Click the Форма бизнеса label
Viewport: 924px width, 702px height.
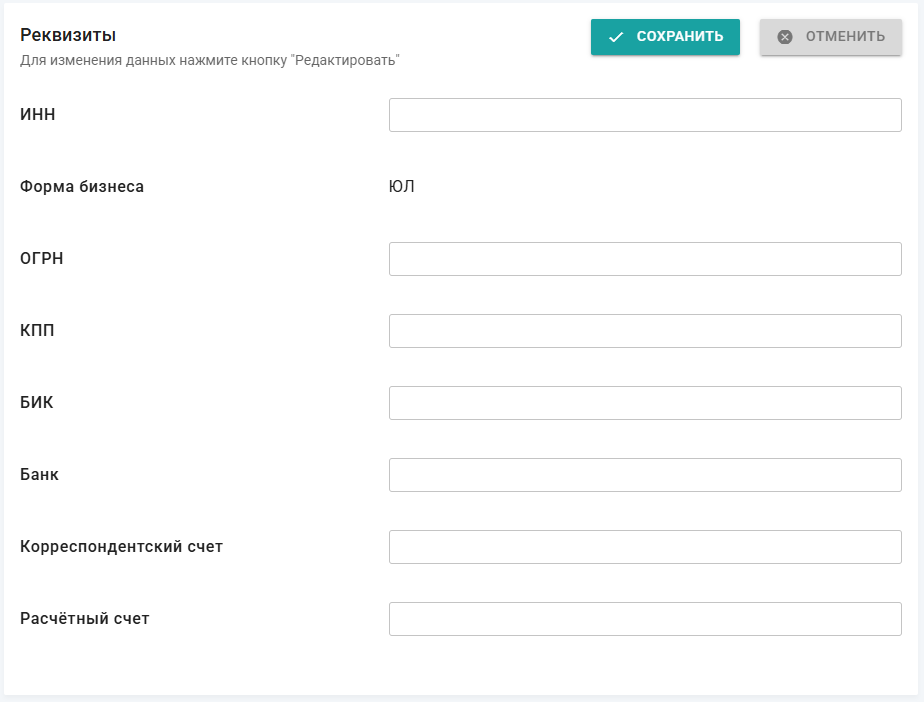pyautogui.click(x=82, y=186)
